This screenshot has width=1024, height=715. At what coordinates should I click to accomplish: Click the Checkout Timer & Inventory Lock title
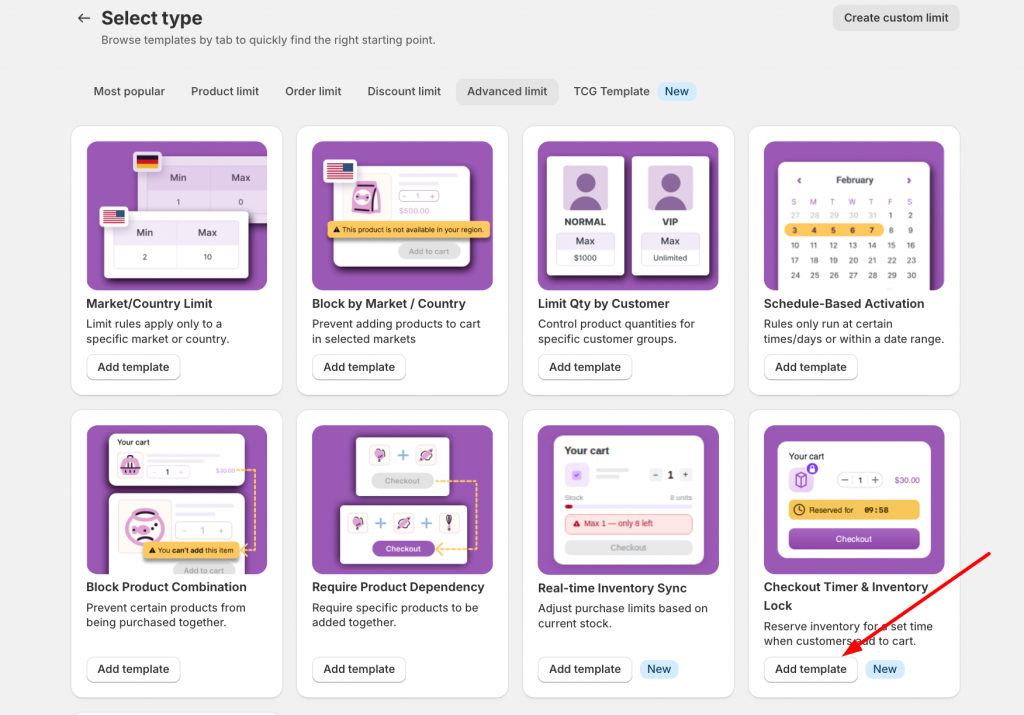click(x=846, y=596)
